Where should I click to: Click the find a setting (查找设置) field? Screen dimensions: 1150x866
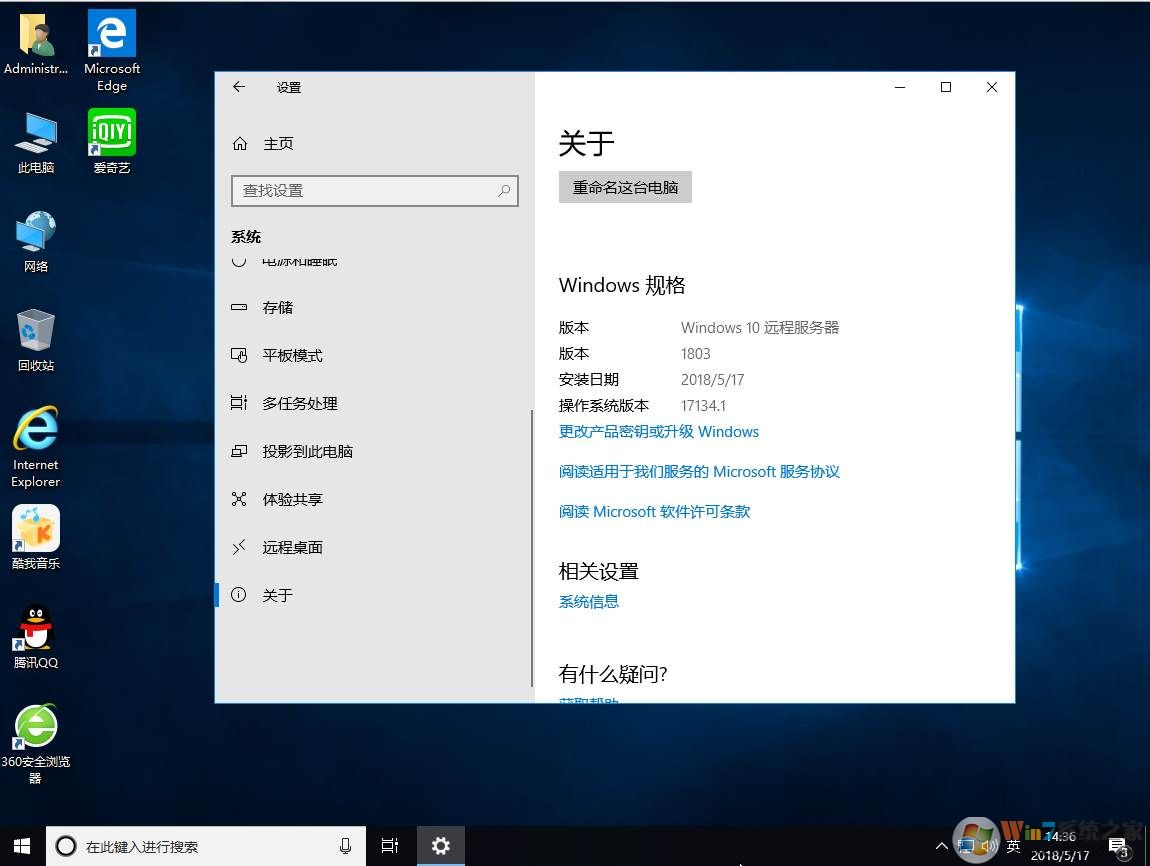click(x=365, y=190)
